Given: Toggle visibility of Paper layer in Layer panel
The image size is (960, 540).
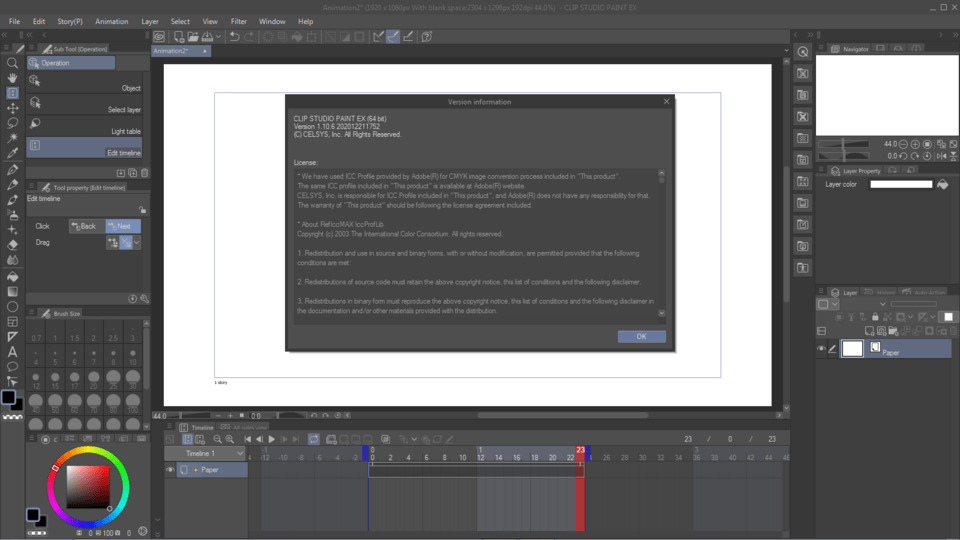Looking at the screenshot, I should click(x=822, y=349).
